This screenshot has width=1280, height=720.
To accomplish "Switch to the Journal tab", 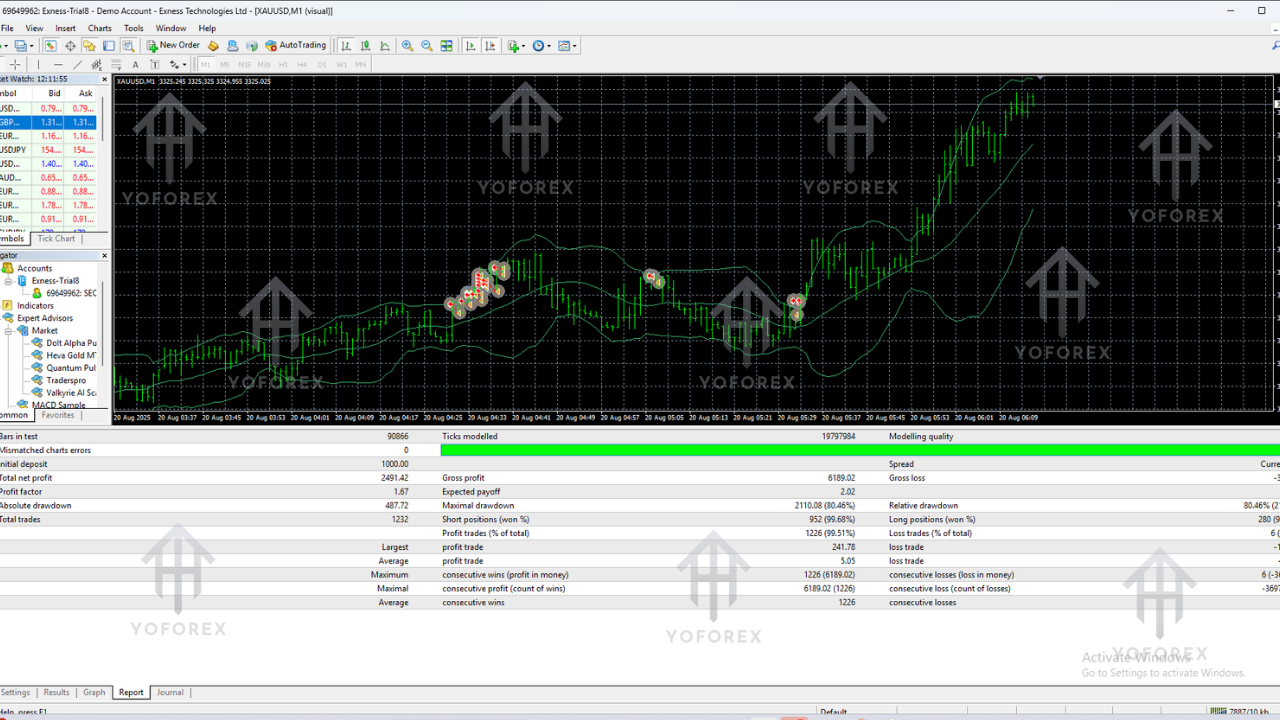I will (170, 692).
